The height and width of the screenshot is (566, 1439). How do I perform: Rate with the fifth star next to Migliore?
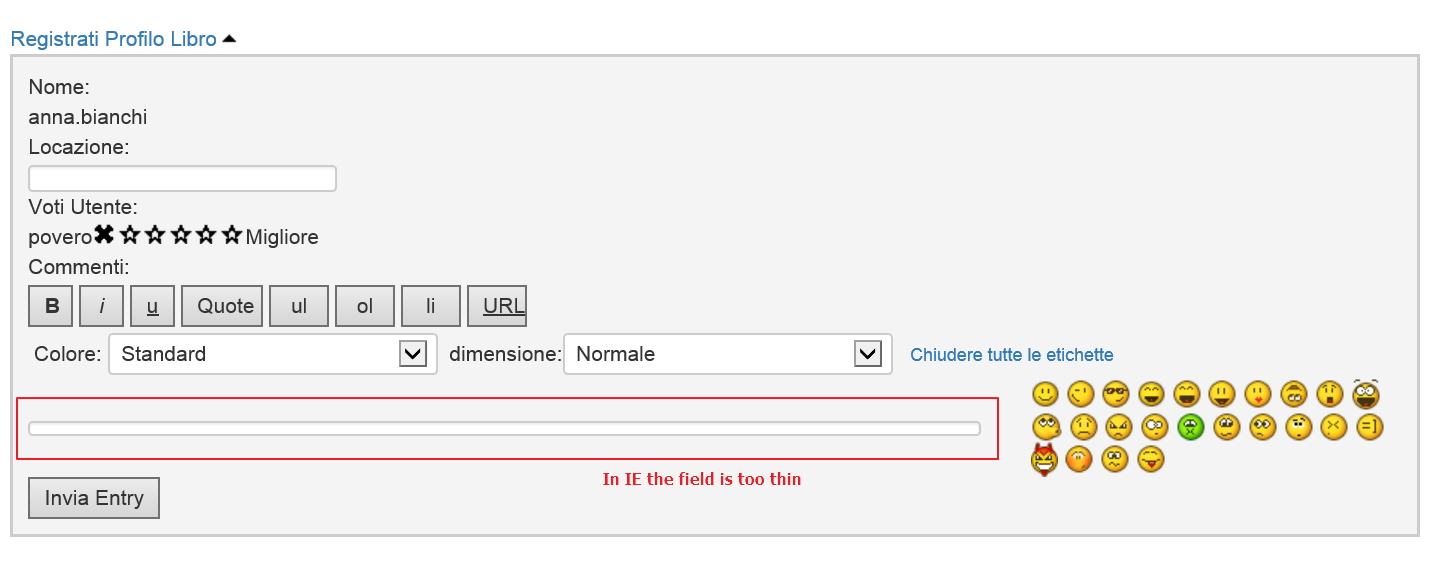tap(232, 235)
